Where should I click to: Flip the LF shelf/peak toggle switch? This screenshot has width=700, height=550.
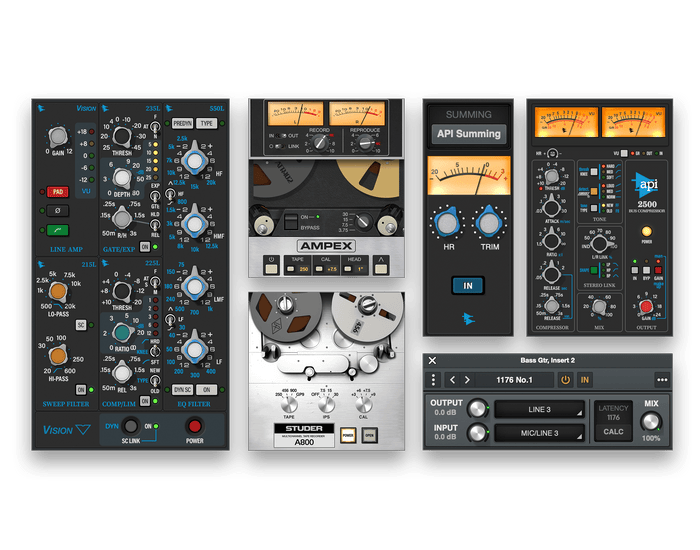[x=170, y=320]
